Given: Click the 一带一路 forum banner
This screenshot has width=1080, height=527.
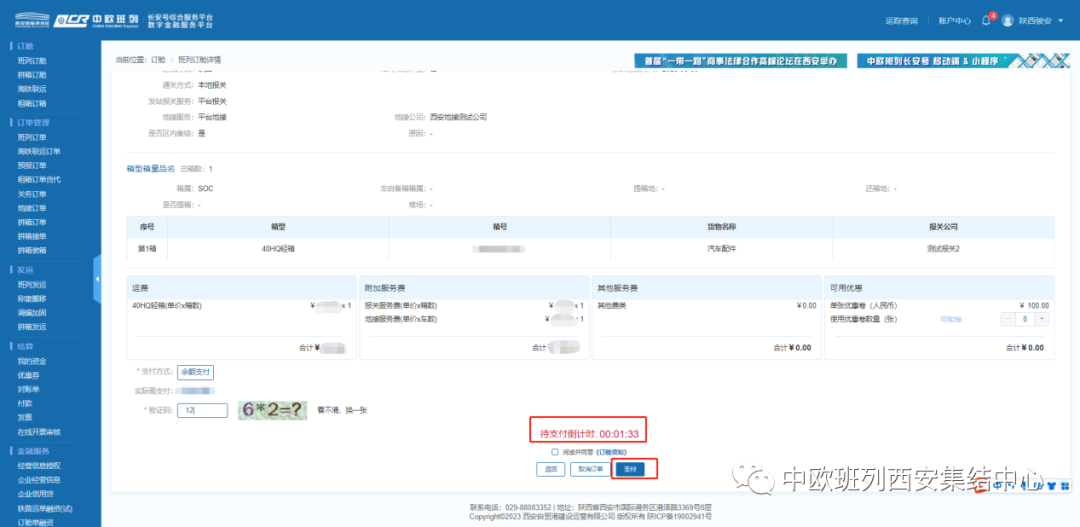Looking at the screenshot, I should (740, 61).
